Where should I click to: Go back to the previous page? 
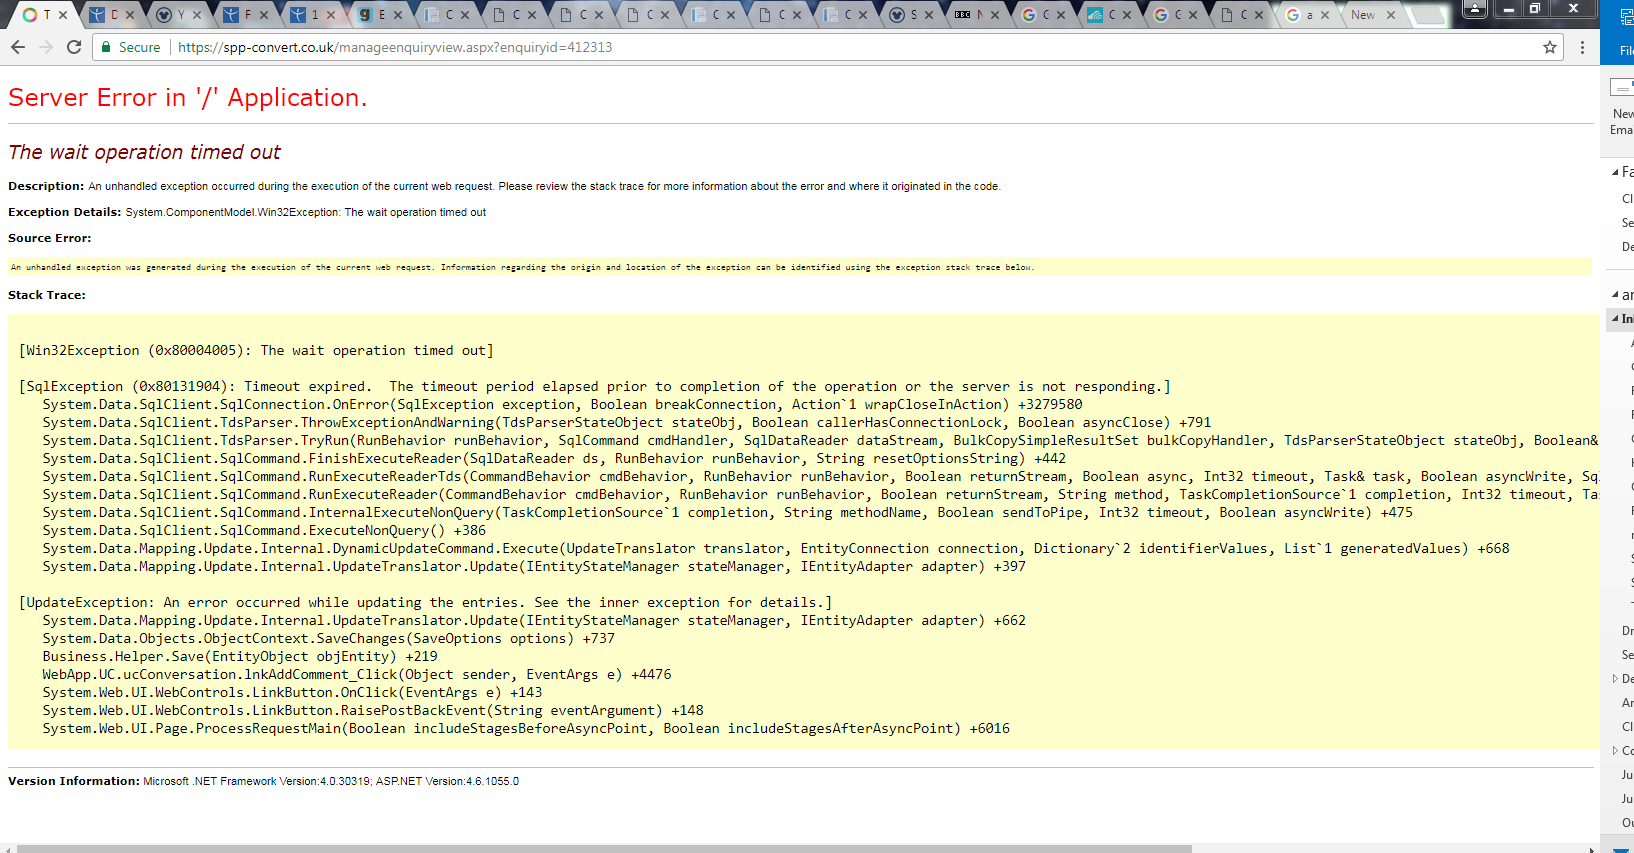18,47
